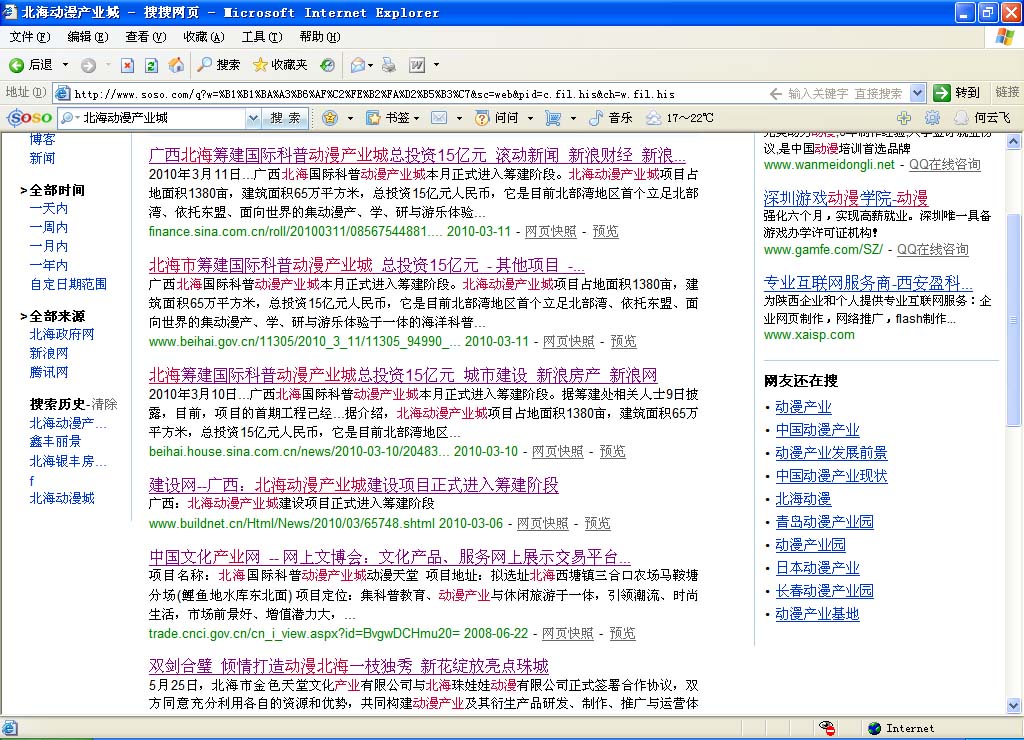This screenshot has width=1024, height=740.
Task: Open the History clock icon
Action: click(x=327, y=65)
